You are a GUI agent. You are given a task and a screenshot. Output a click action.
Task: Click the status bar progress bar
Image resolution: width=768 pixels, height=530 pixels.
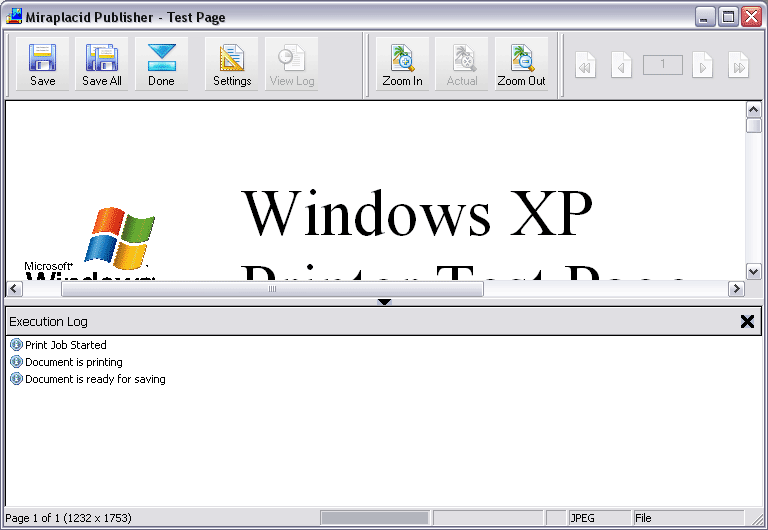point(375,518)
